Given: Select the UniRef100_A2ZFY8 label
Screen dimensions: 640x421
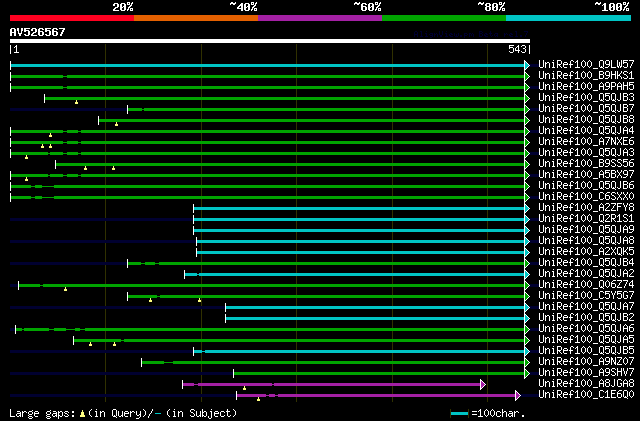Looking at the screenshot, I should 586,208.
